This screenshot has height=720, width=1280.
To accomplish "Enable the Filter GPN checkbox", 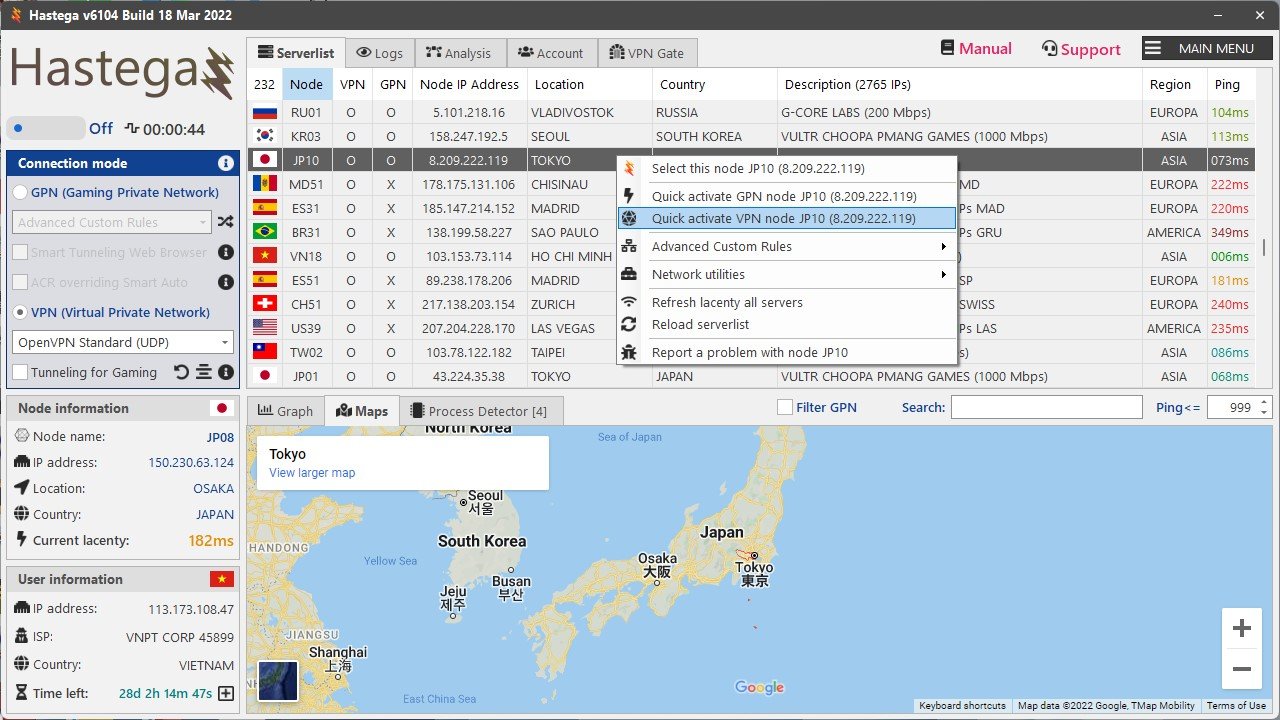I will [785, 407].
